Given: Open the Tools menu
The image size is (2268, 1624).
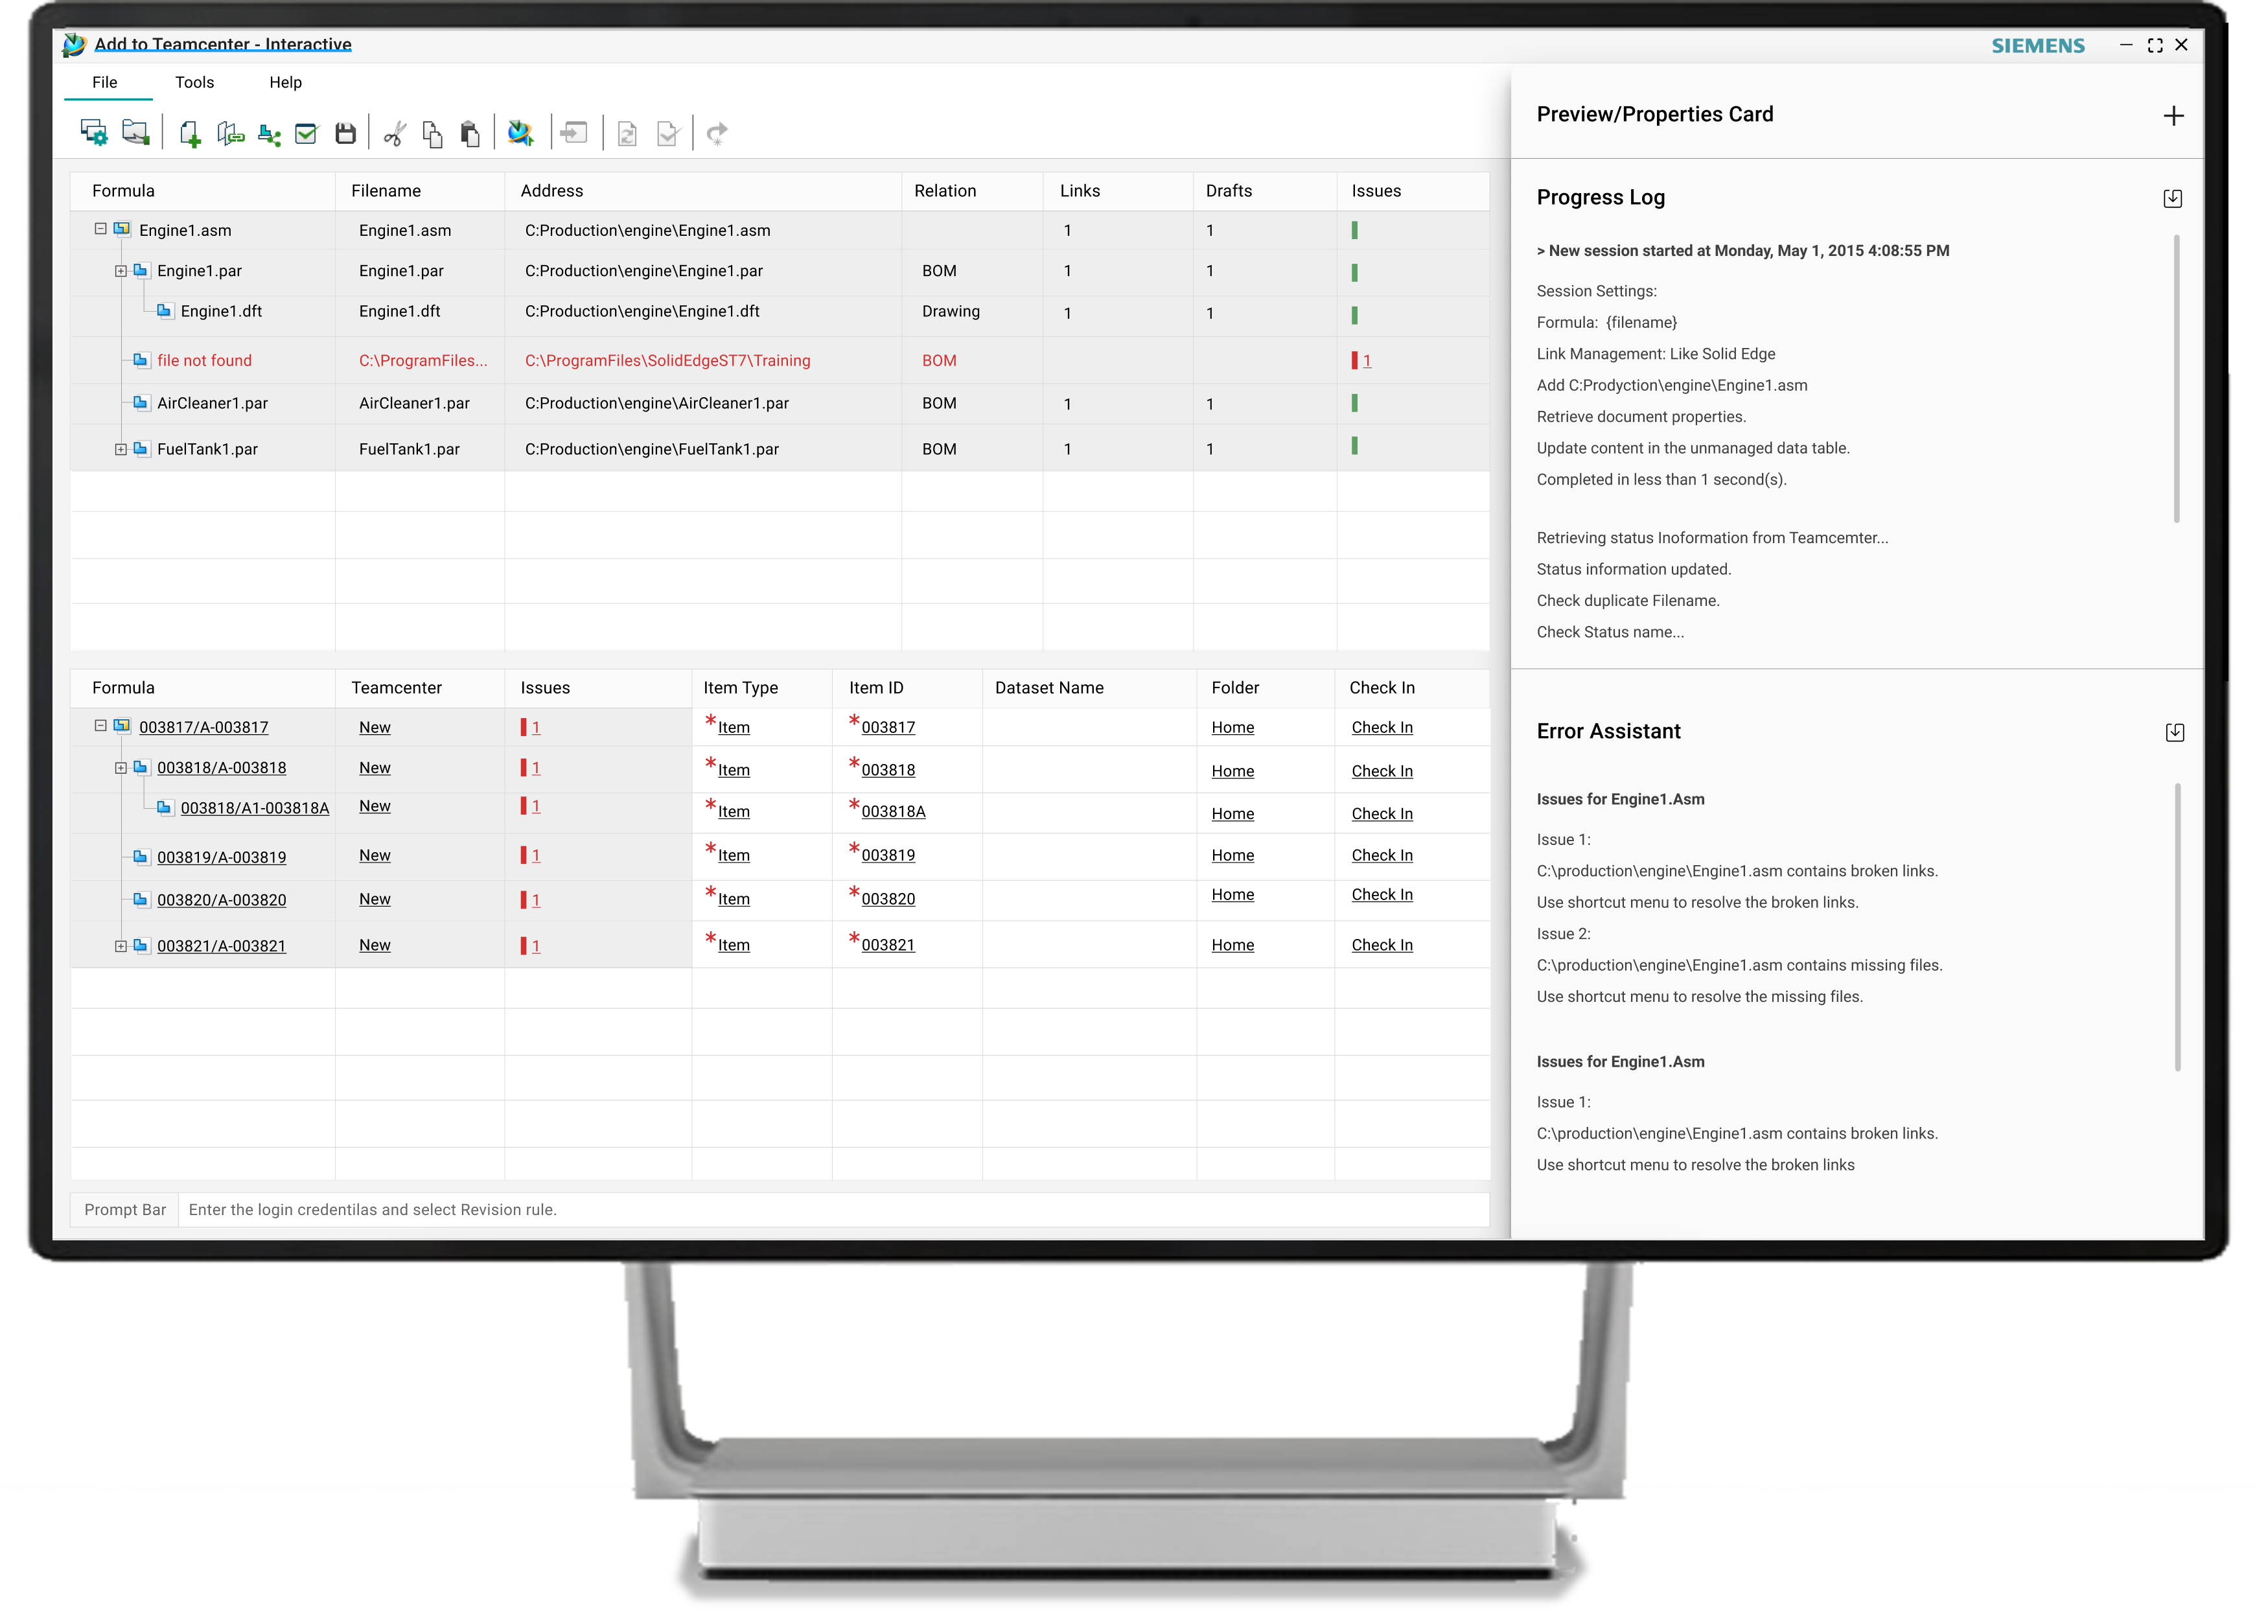Looking at the screenshot, I should [194, 82].
